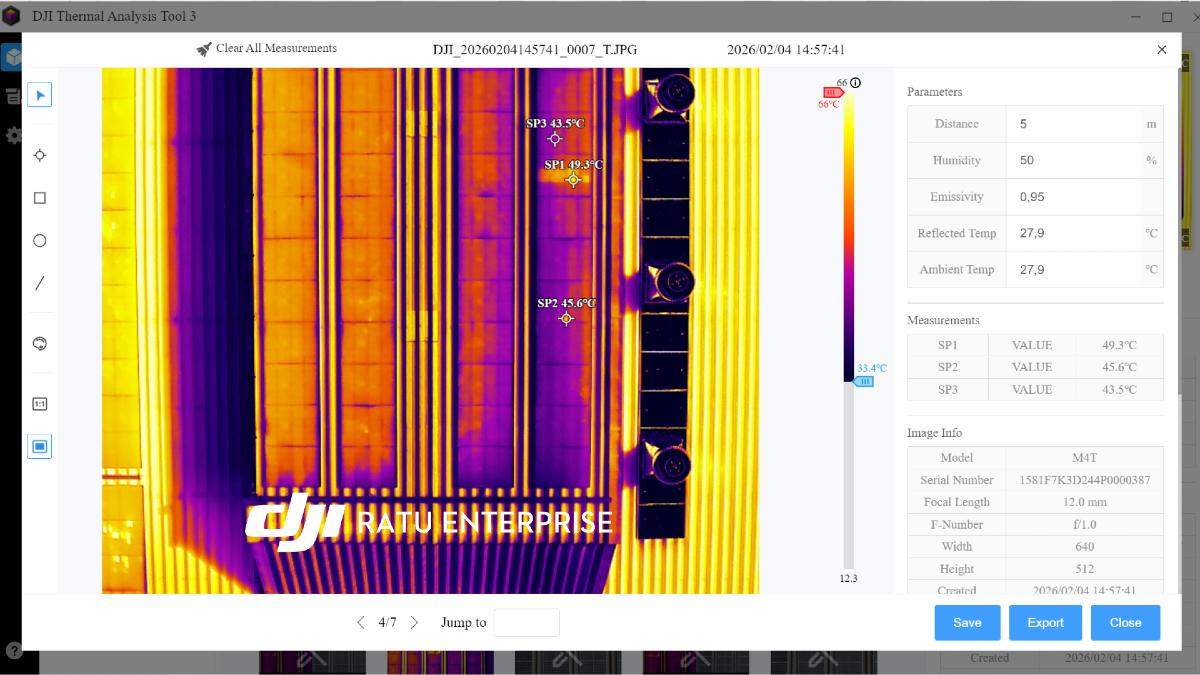The width and height of the screenshot is (1200, 675).
Task: Switch to 1:1 actual size view
Action: 40,404
